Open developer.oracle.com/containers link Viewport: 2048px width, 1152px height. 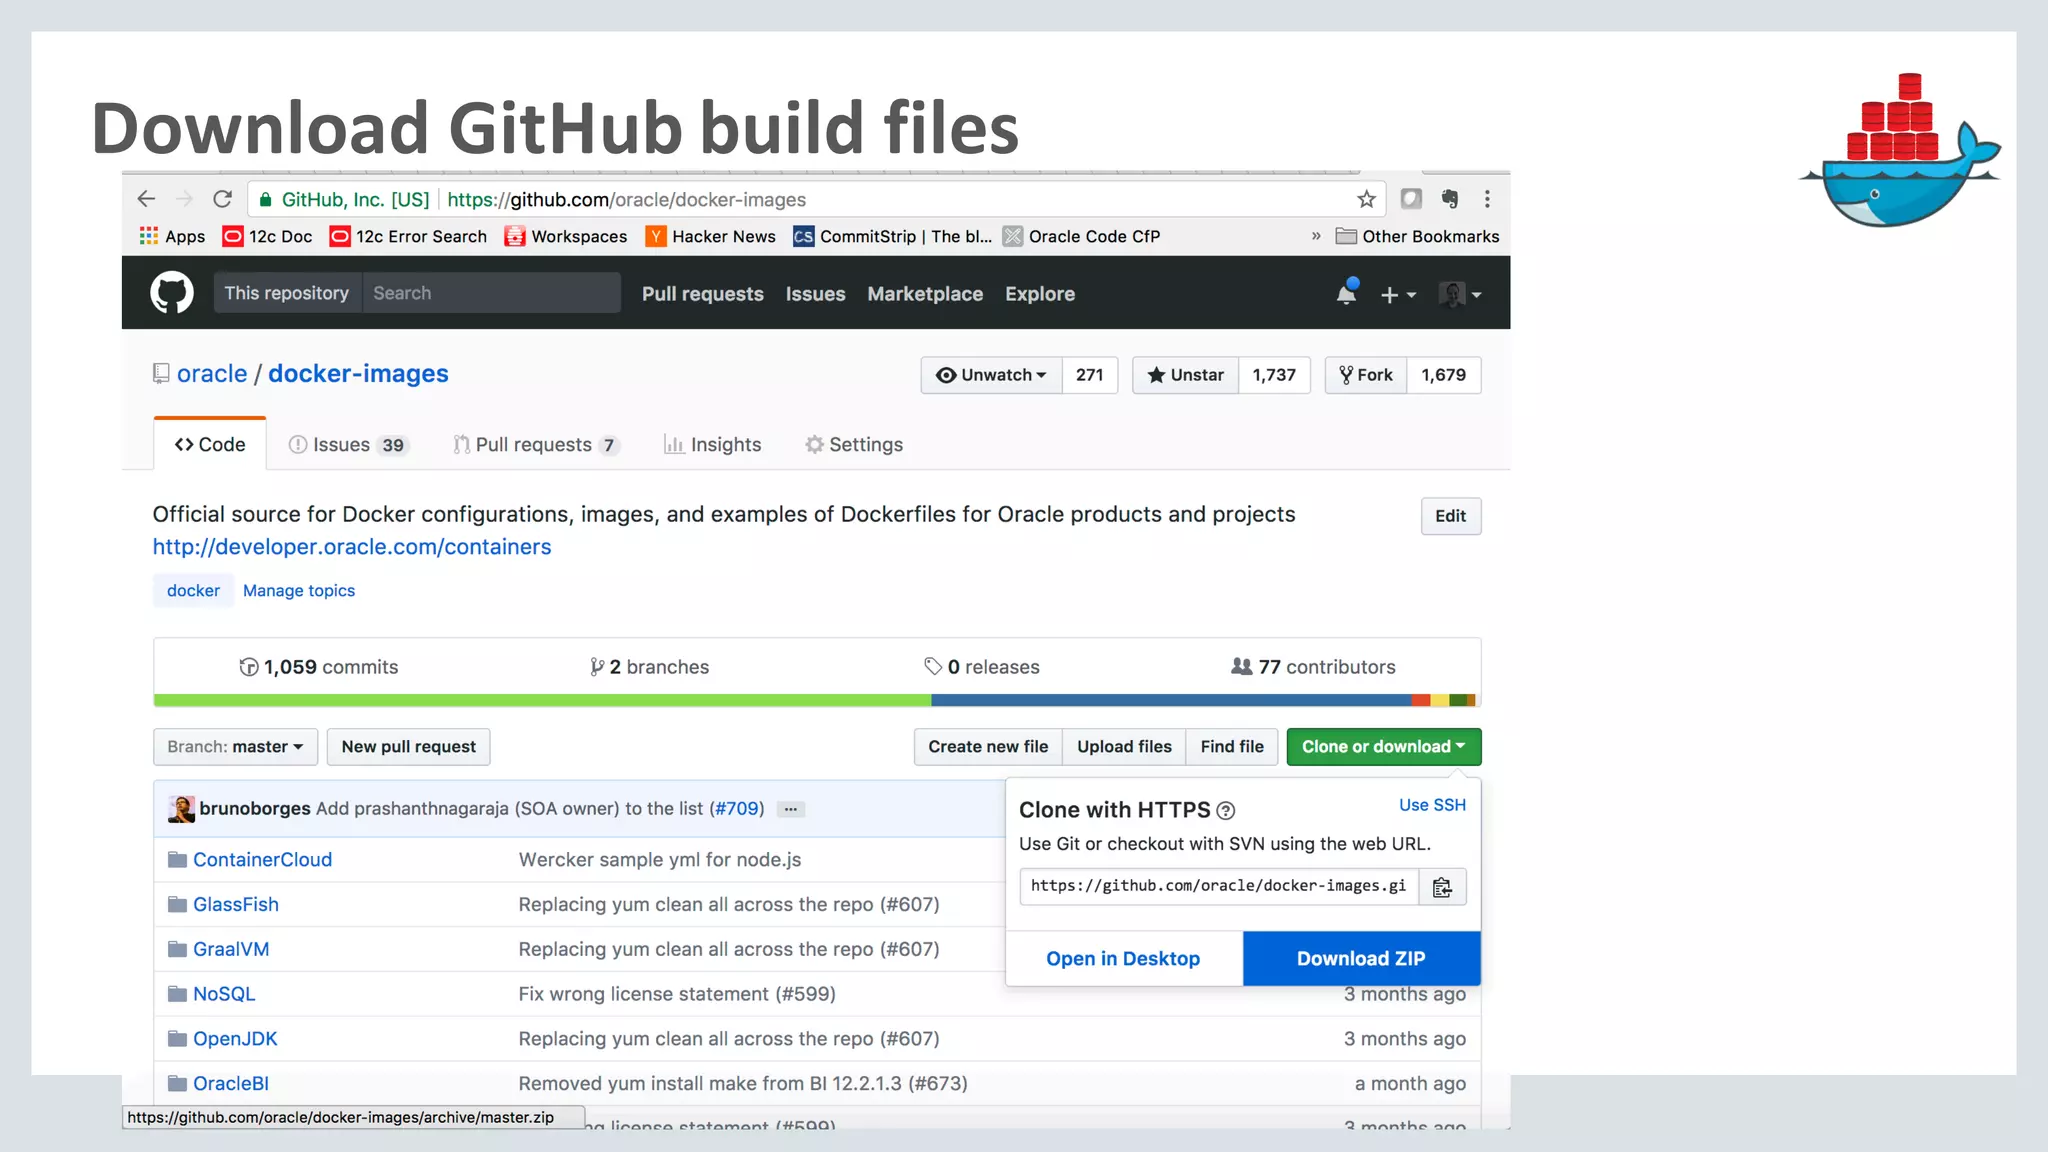click(x=352, y=547)
